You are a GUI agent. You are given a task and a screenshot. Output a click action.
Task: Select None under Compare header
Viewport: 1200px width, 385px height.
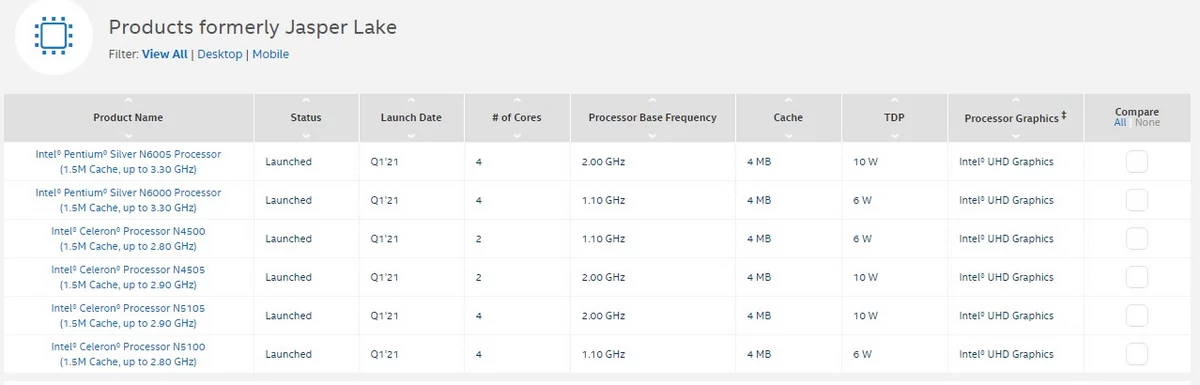[x=1148, y=123]
